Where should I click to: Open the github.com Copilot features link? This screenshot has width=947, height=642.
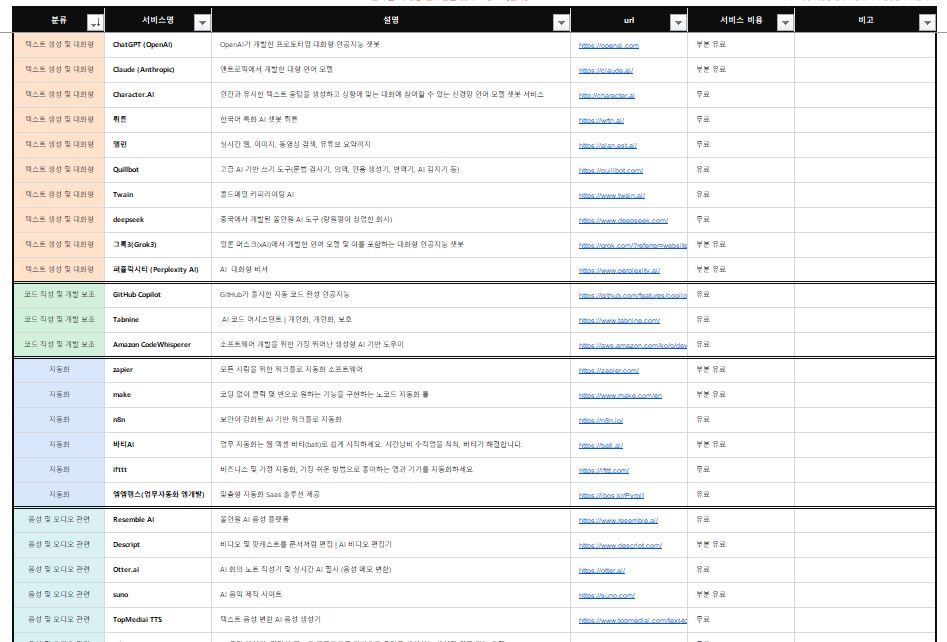tap(632, 295)
